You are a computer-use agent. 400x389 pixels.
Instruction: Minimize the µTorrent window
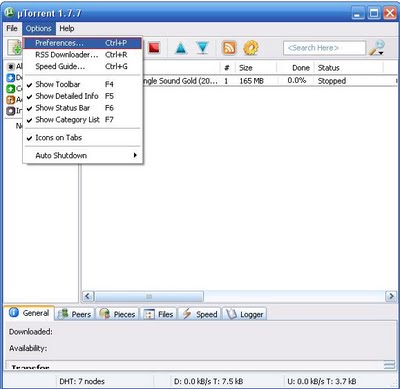click(358, 13)
